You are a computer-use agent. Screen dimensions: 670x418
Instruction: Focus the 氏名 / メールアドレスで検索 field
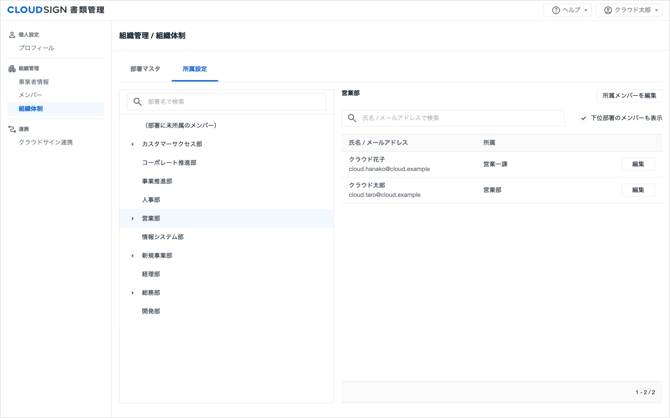[x=453, y=118]
